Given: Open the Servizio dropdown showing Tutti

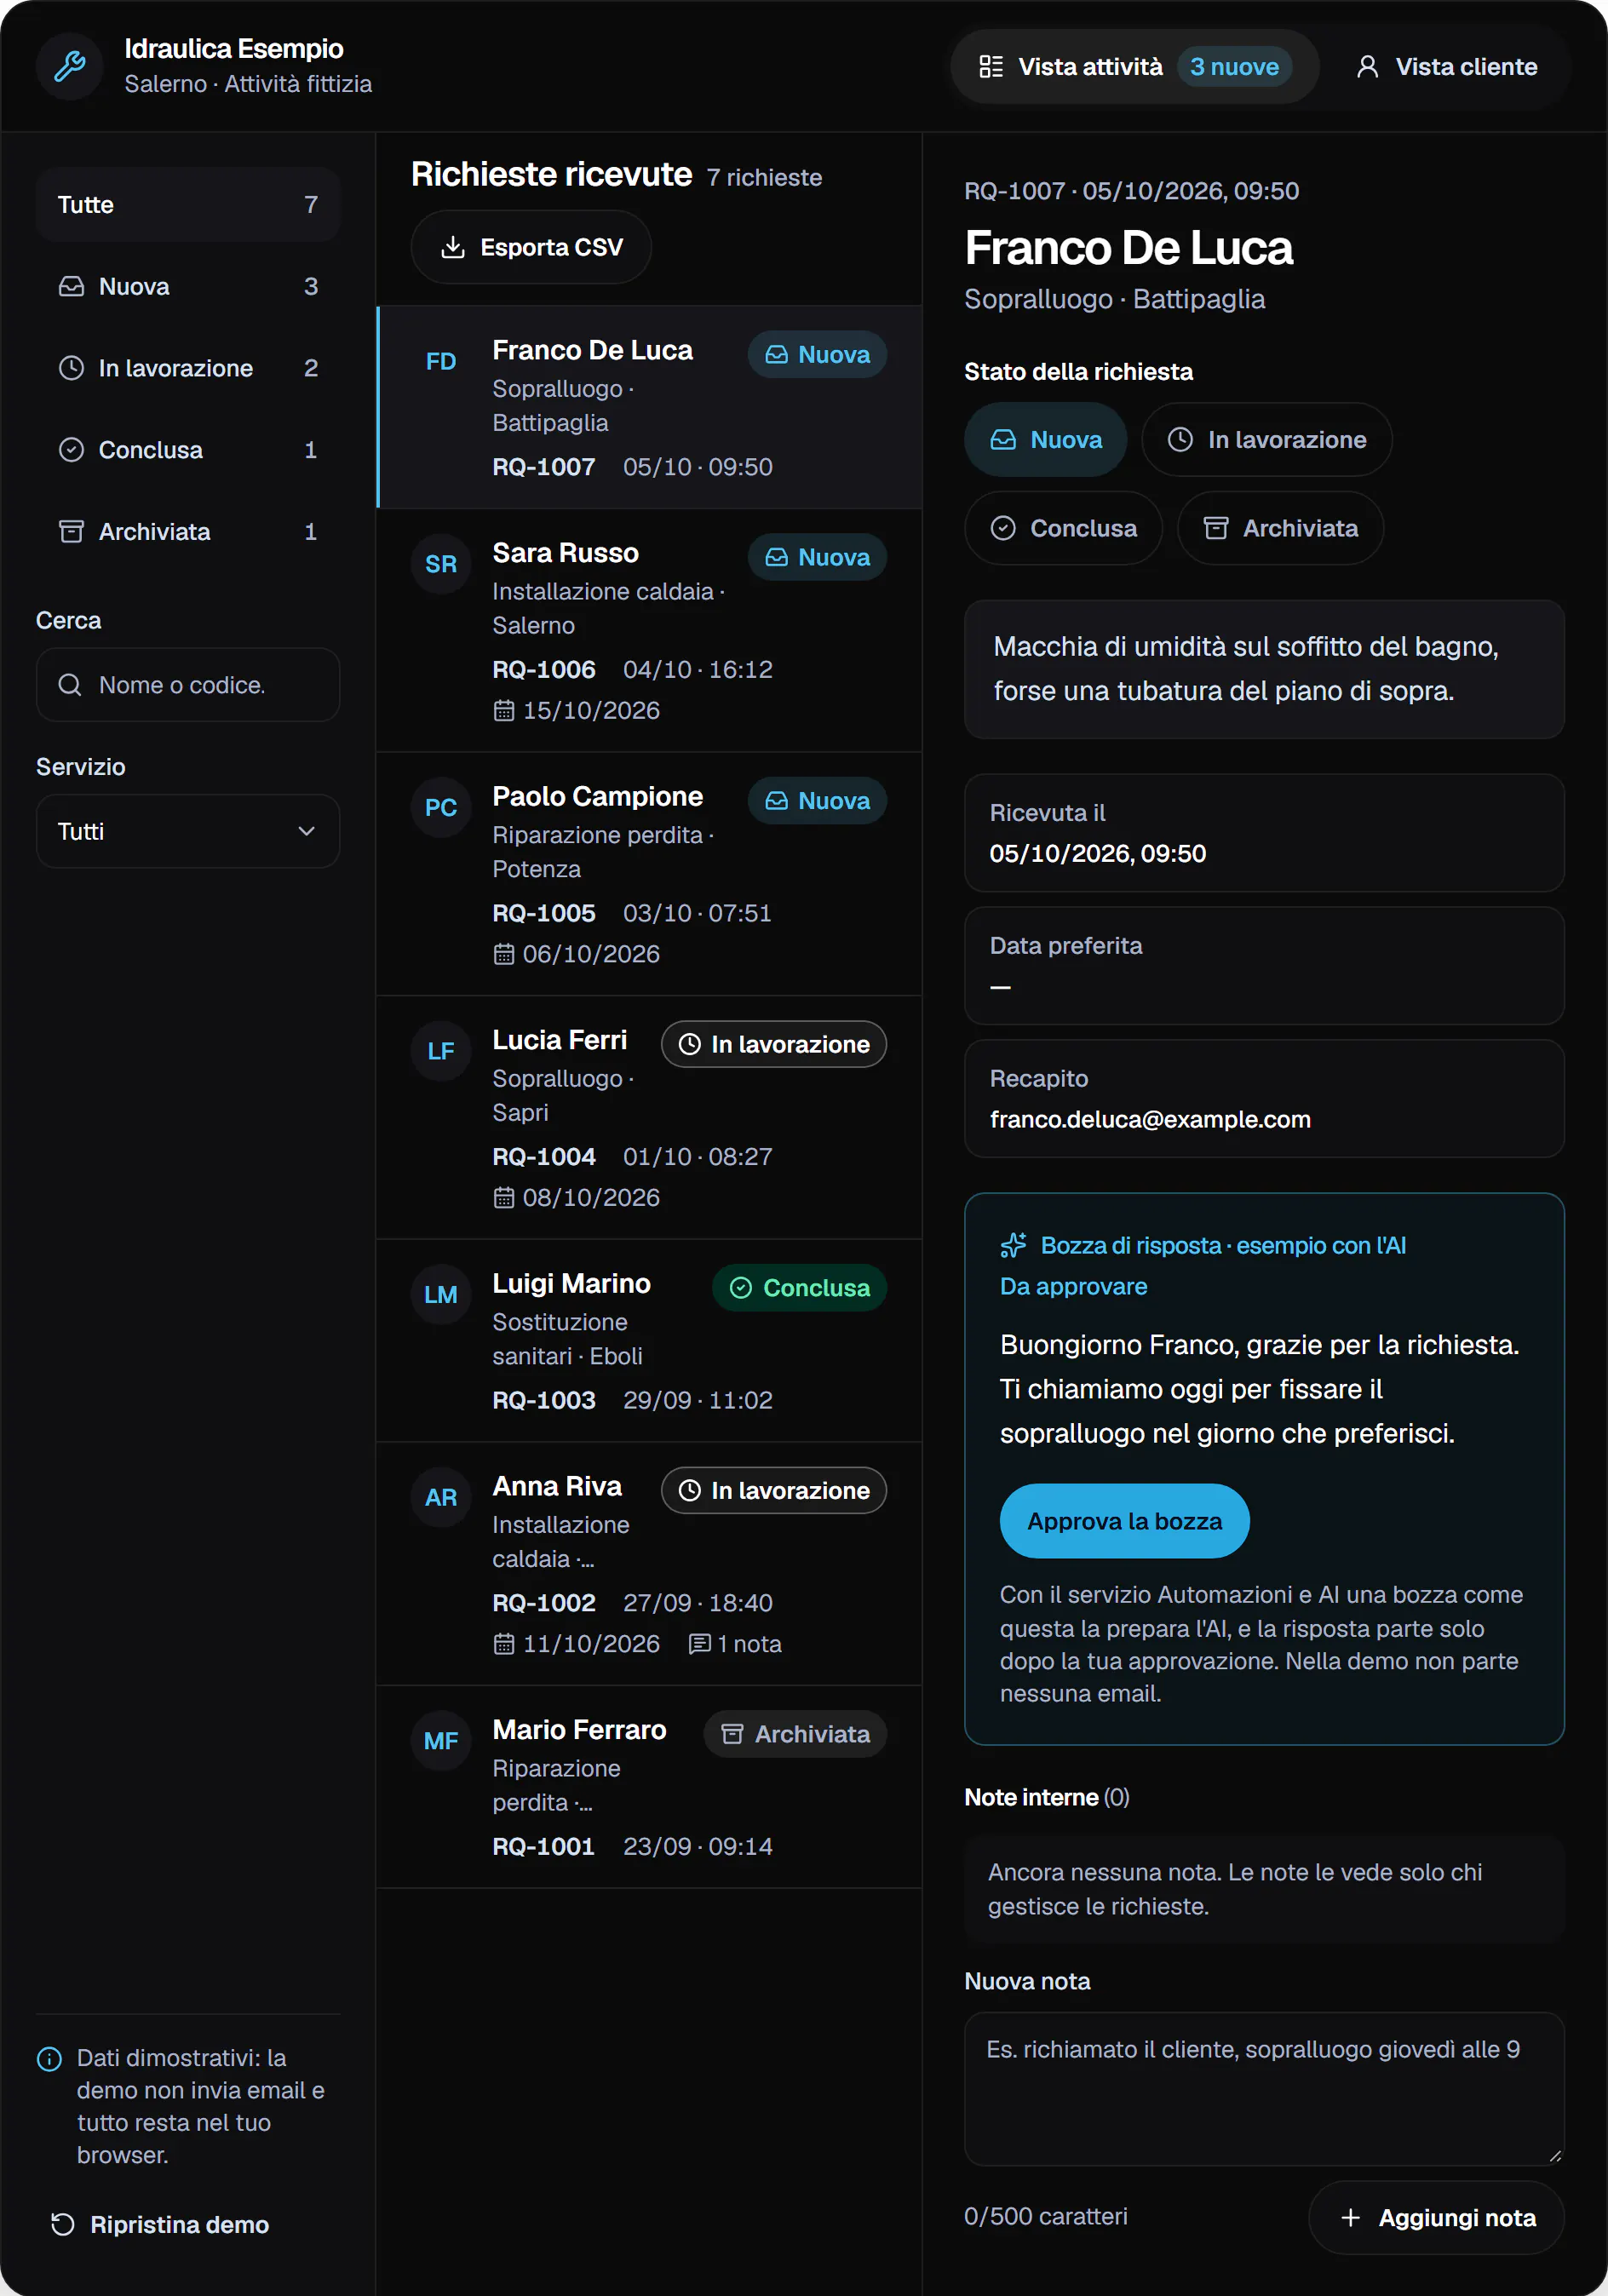Looking at the screenshot, I should coord(188,831).
